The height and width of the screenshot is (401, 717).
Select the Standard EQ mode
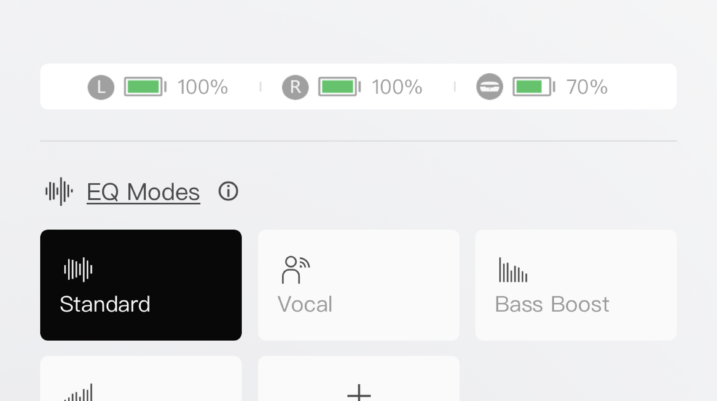(141, 285)
